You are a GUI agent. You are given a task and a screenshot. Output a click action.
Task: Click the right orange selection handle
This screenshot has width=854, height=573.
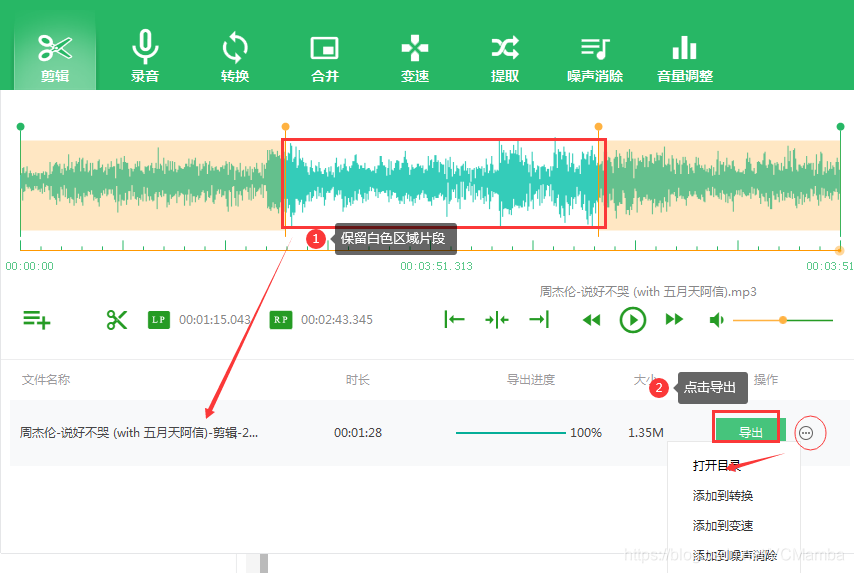point(599,127)
